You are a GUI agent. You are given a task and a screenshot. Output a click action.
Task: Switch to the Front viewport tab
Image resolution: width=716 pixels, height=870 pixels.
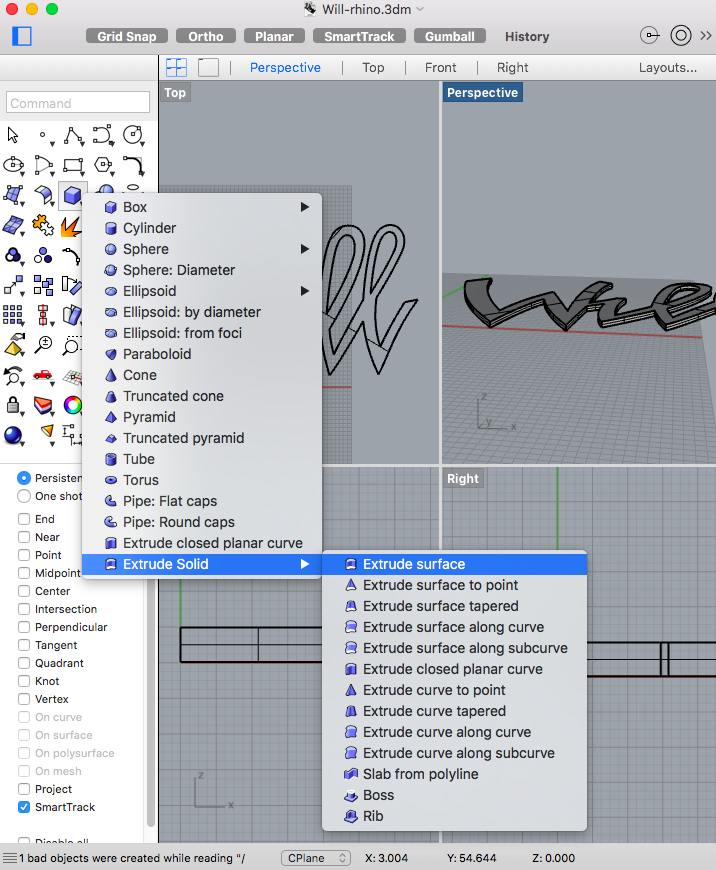pos(441,68)
